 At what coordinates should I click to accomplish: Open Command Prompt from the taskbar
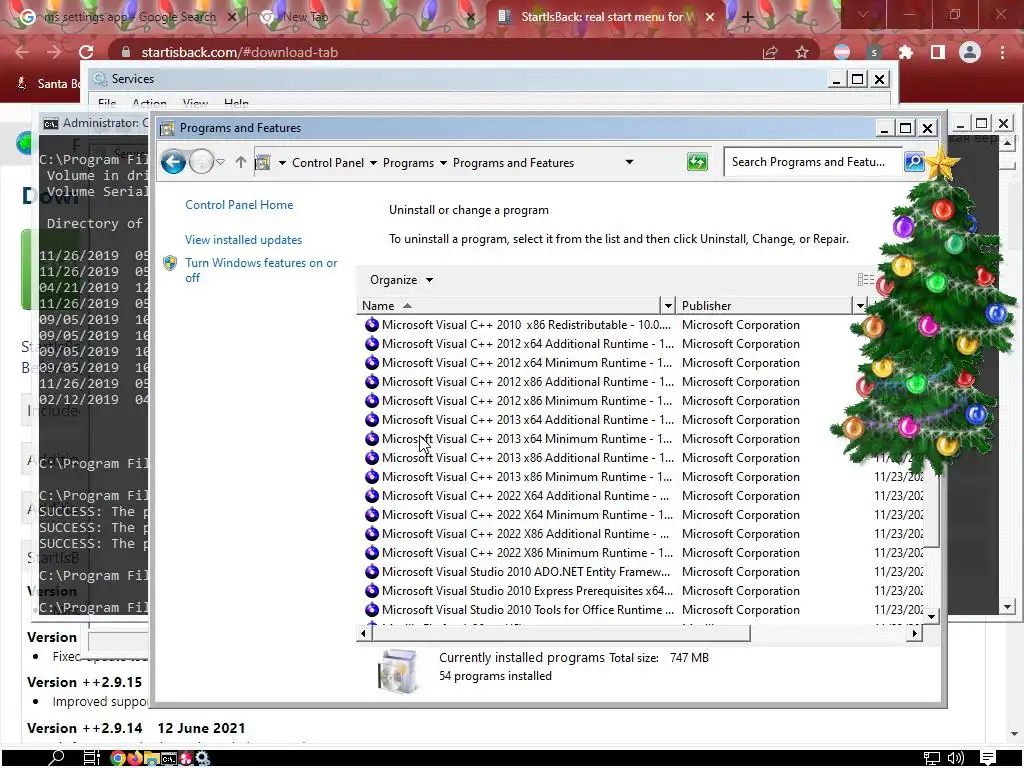168,758
